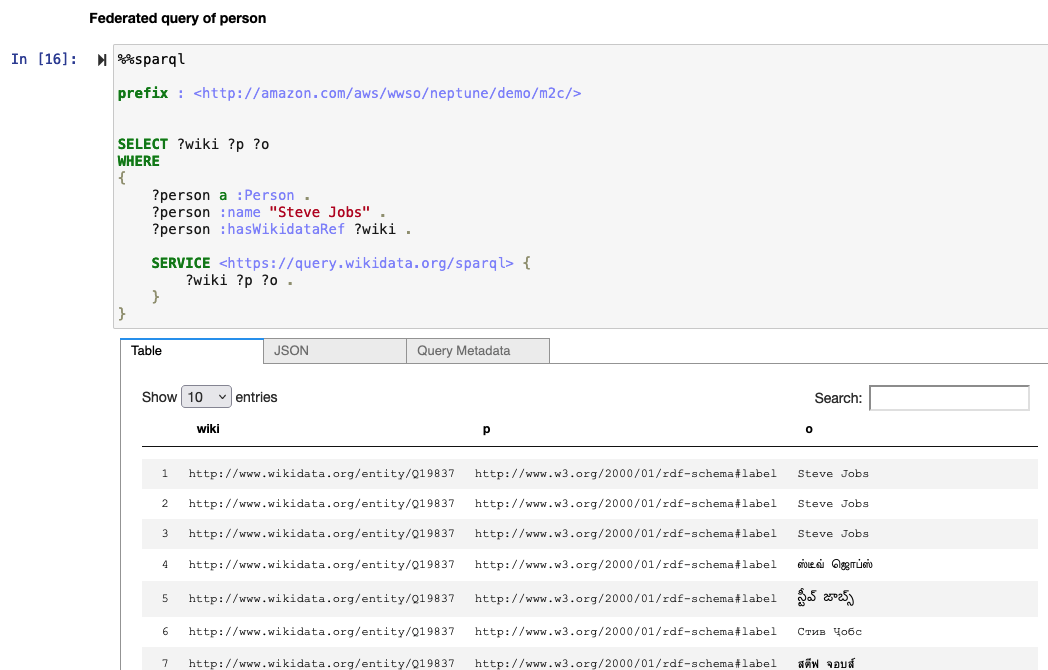Run the SPARQL query cell
Screen dimensions: 1048x670
point(101,59)
